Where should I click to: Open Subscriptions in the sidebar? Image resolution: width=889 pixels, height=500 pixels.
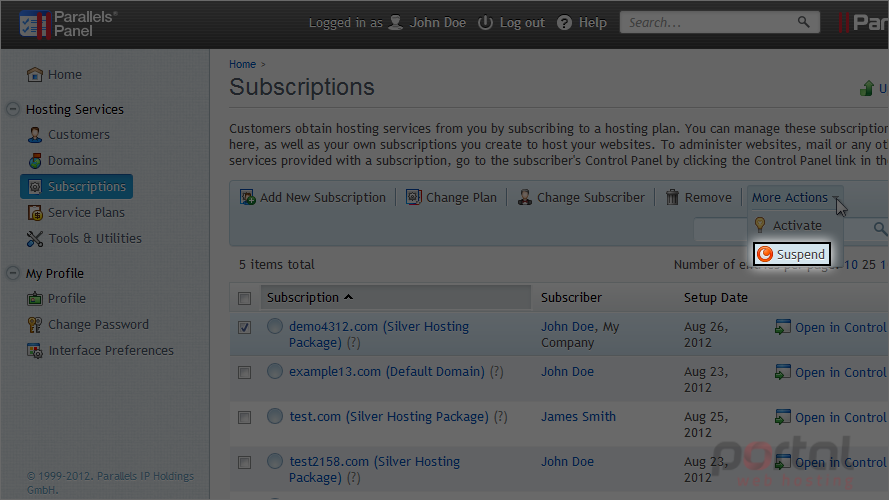click(x=77, y=187)
